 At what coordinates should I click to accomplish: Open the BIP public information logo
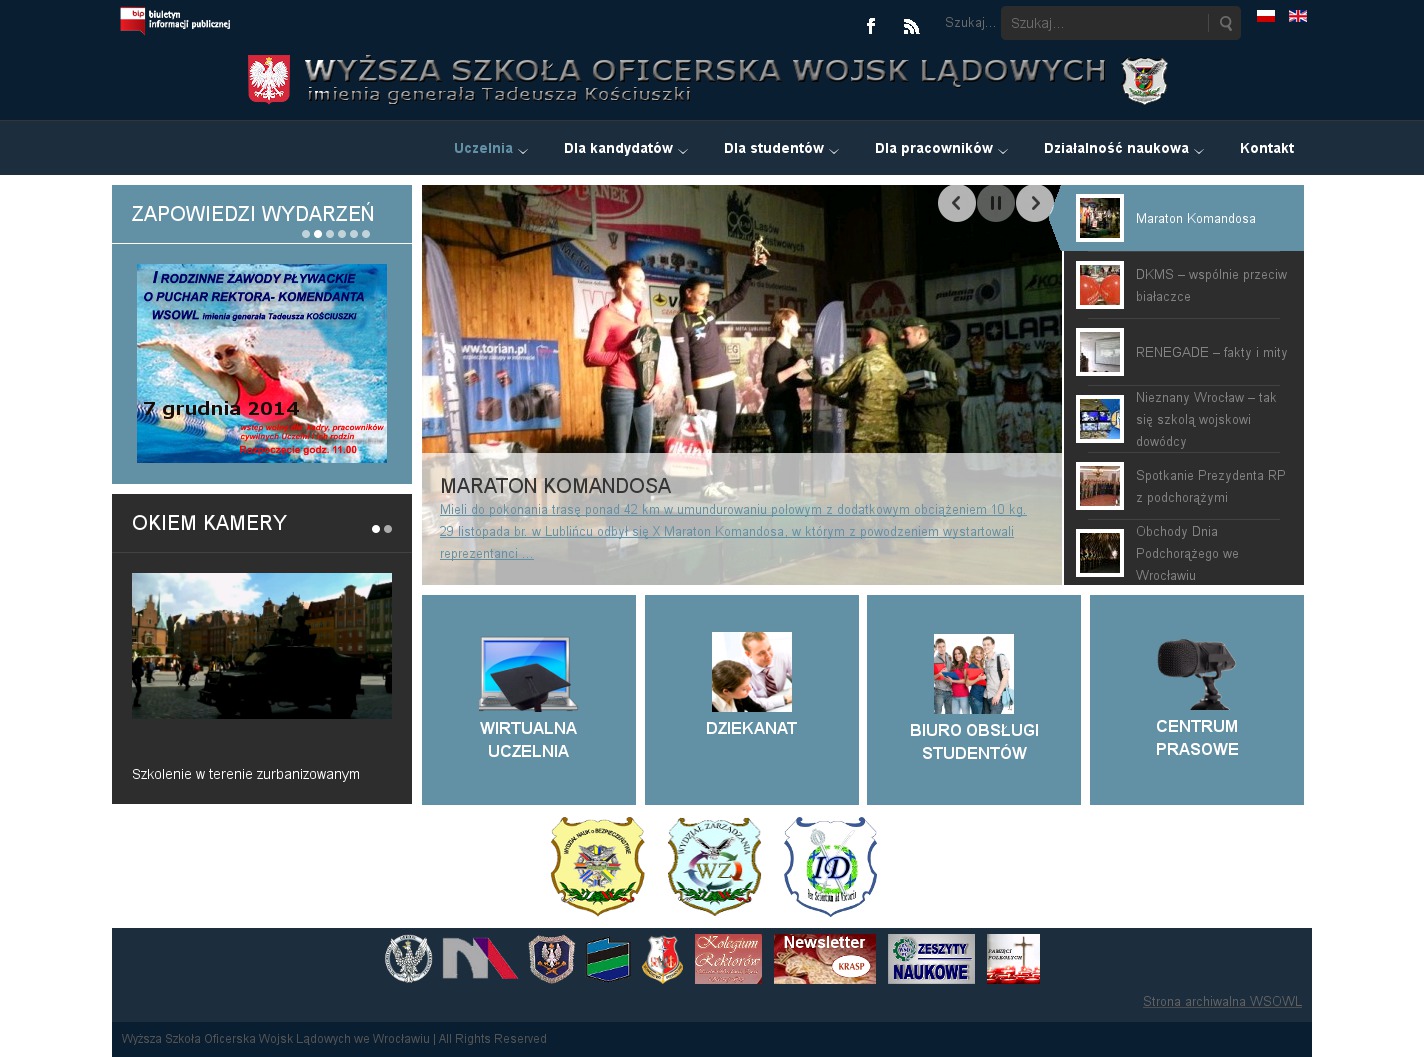(175, 20)
